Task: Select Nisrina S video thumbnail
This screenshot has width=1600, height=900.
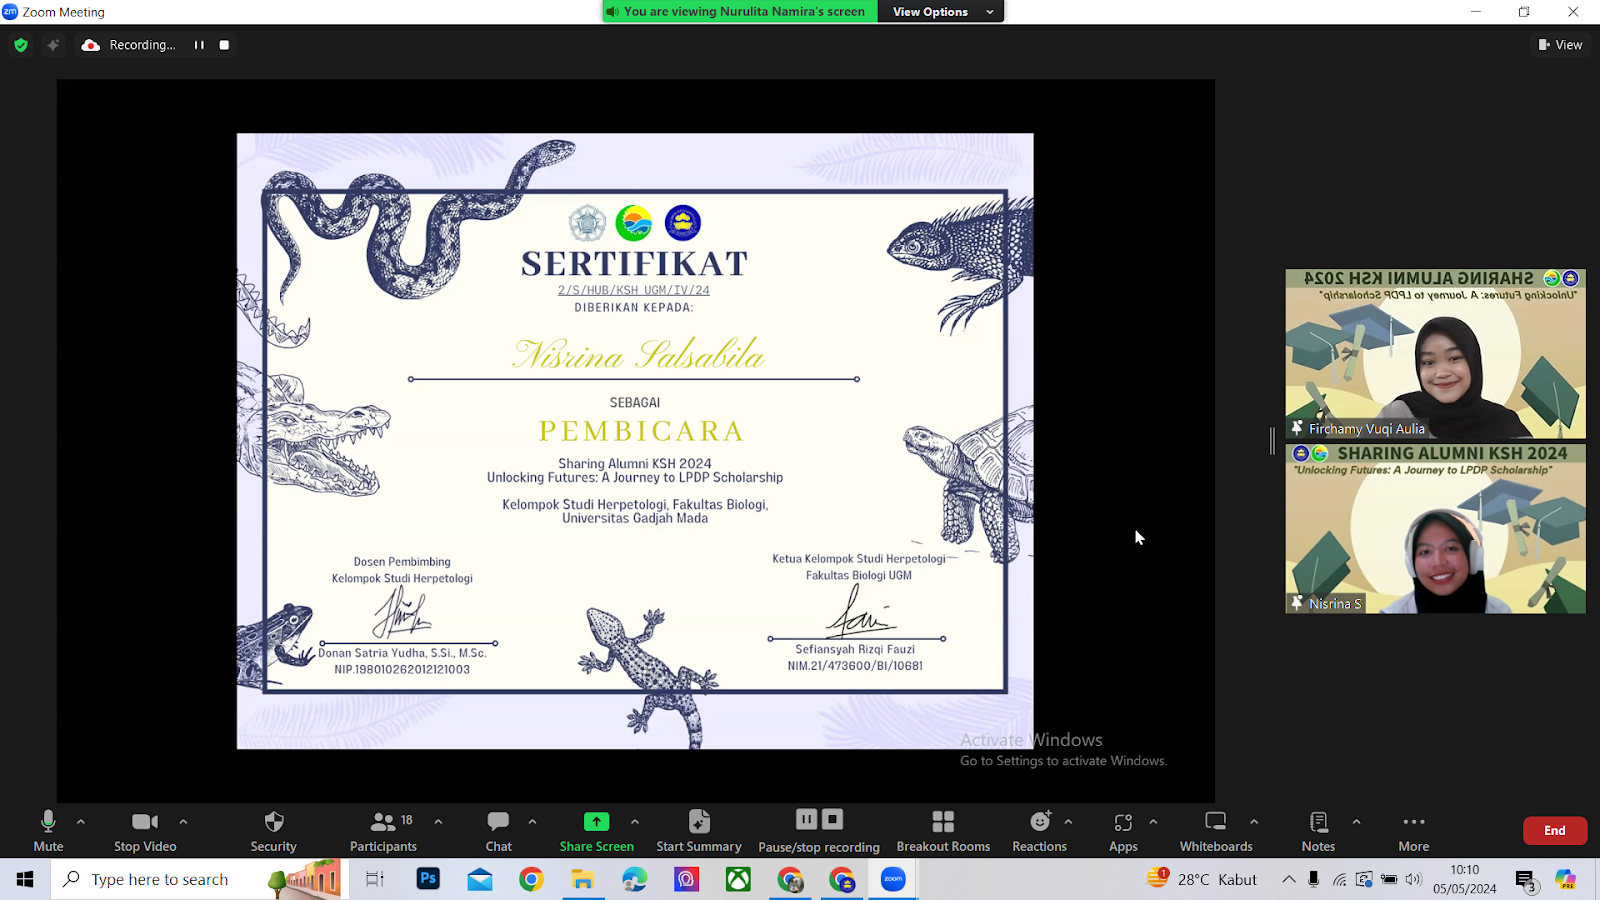Action: pyautogui.click(x=1435, y=529)
